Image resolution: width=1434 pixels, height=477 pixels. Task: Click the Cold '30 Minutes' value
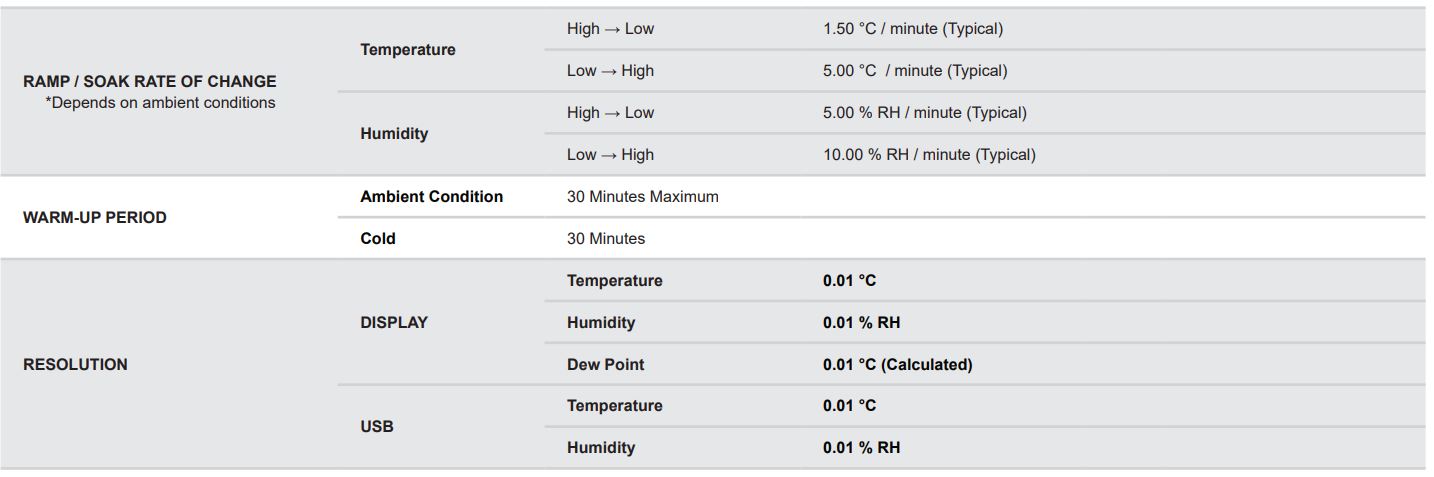[x=606, y=239]
